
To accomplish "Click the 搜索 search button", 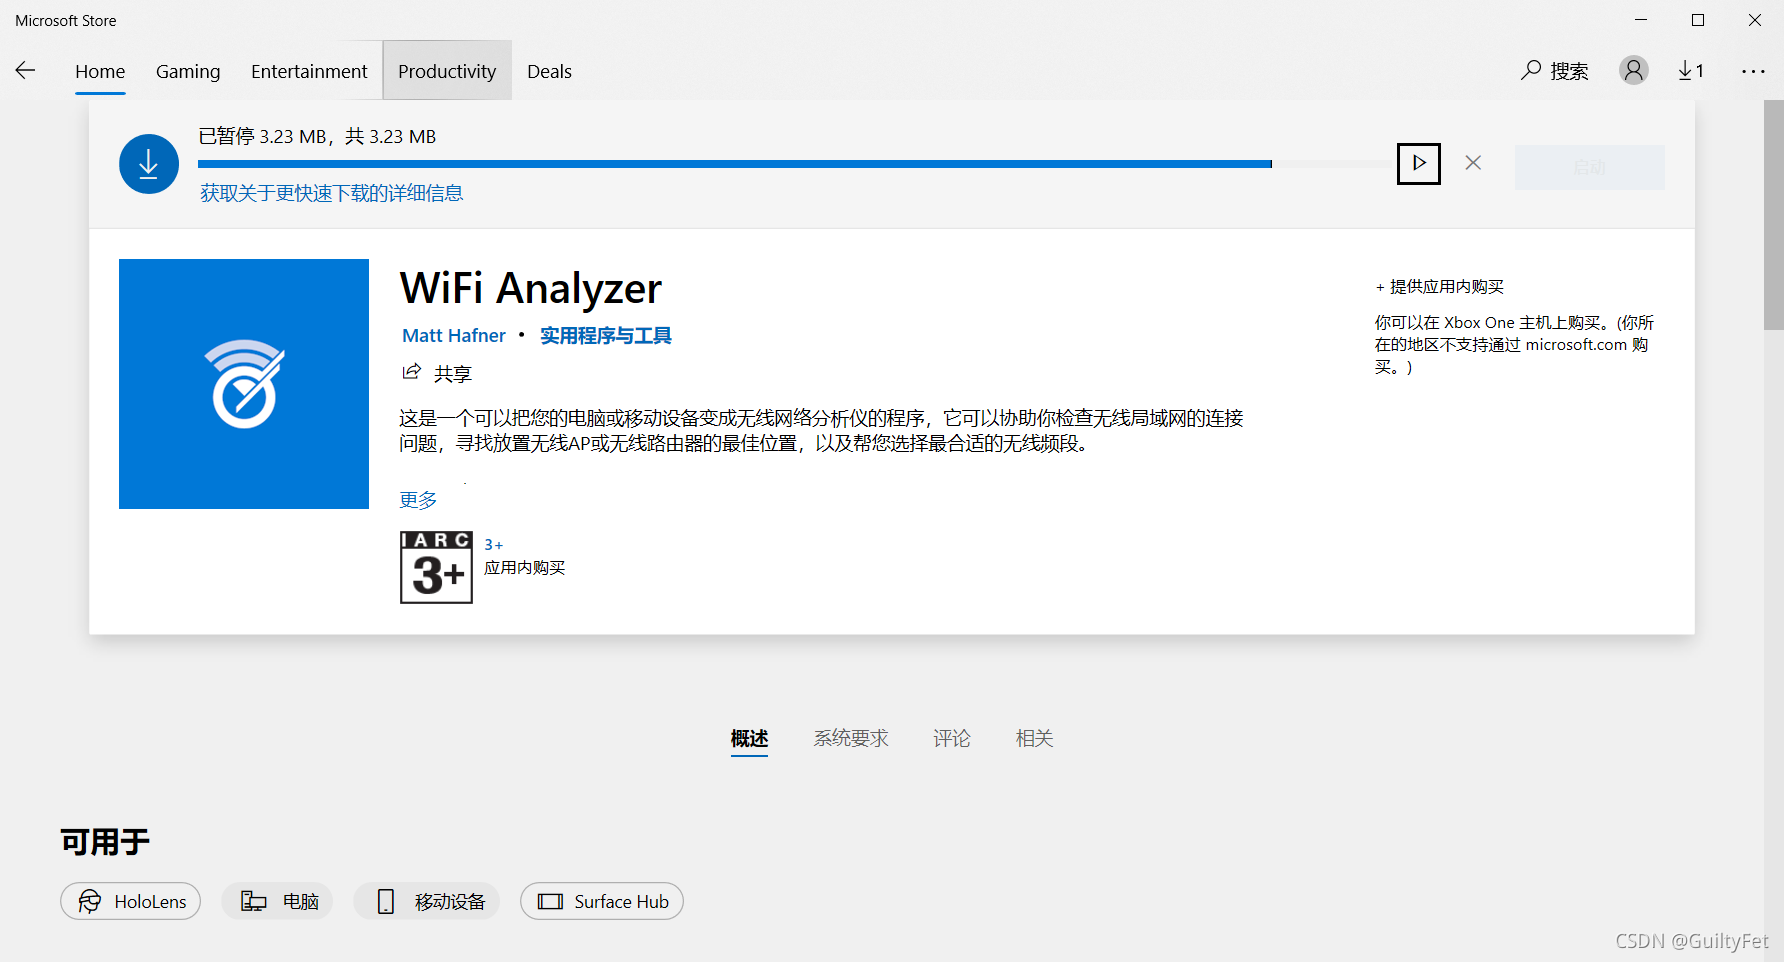I will click(1555, 71).
